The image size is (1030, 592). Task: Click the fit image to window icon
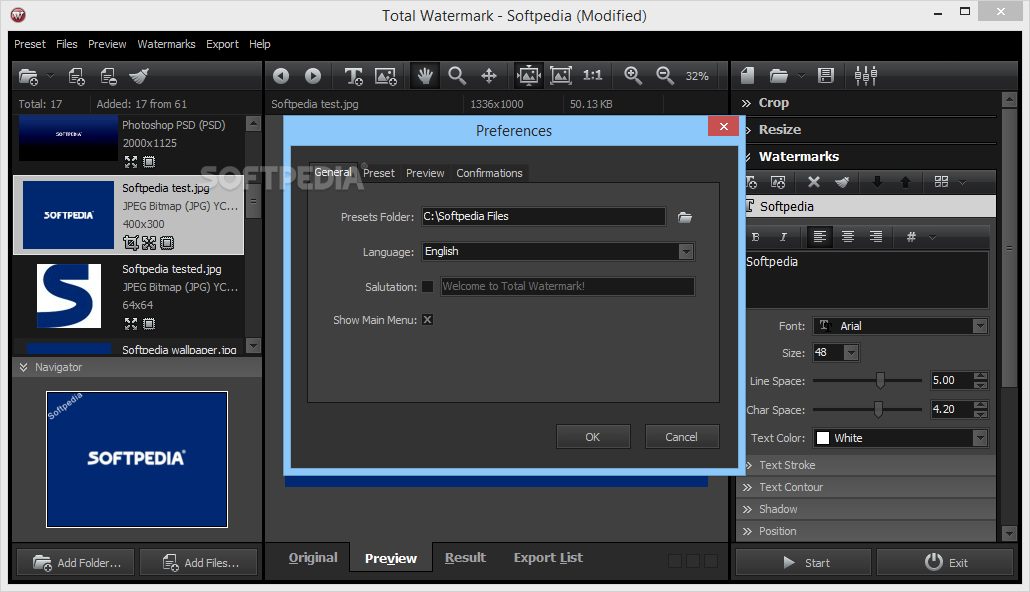point(529,76)
